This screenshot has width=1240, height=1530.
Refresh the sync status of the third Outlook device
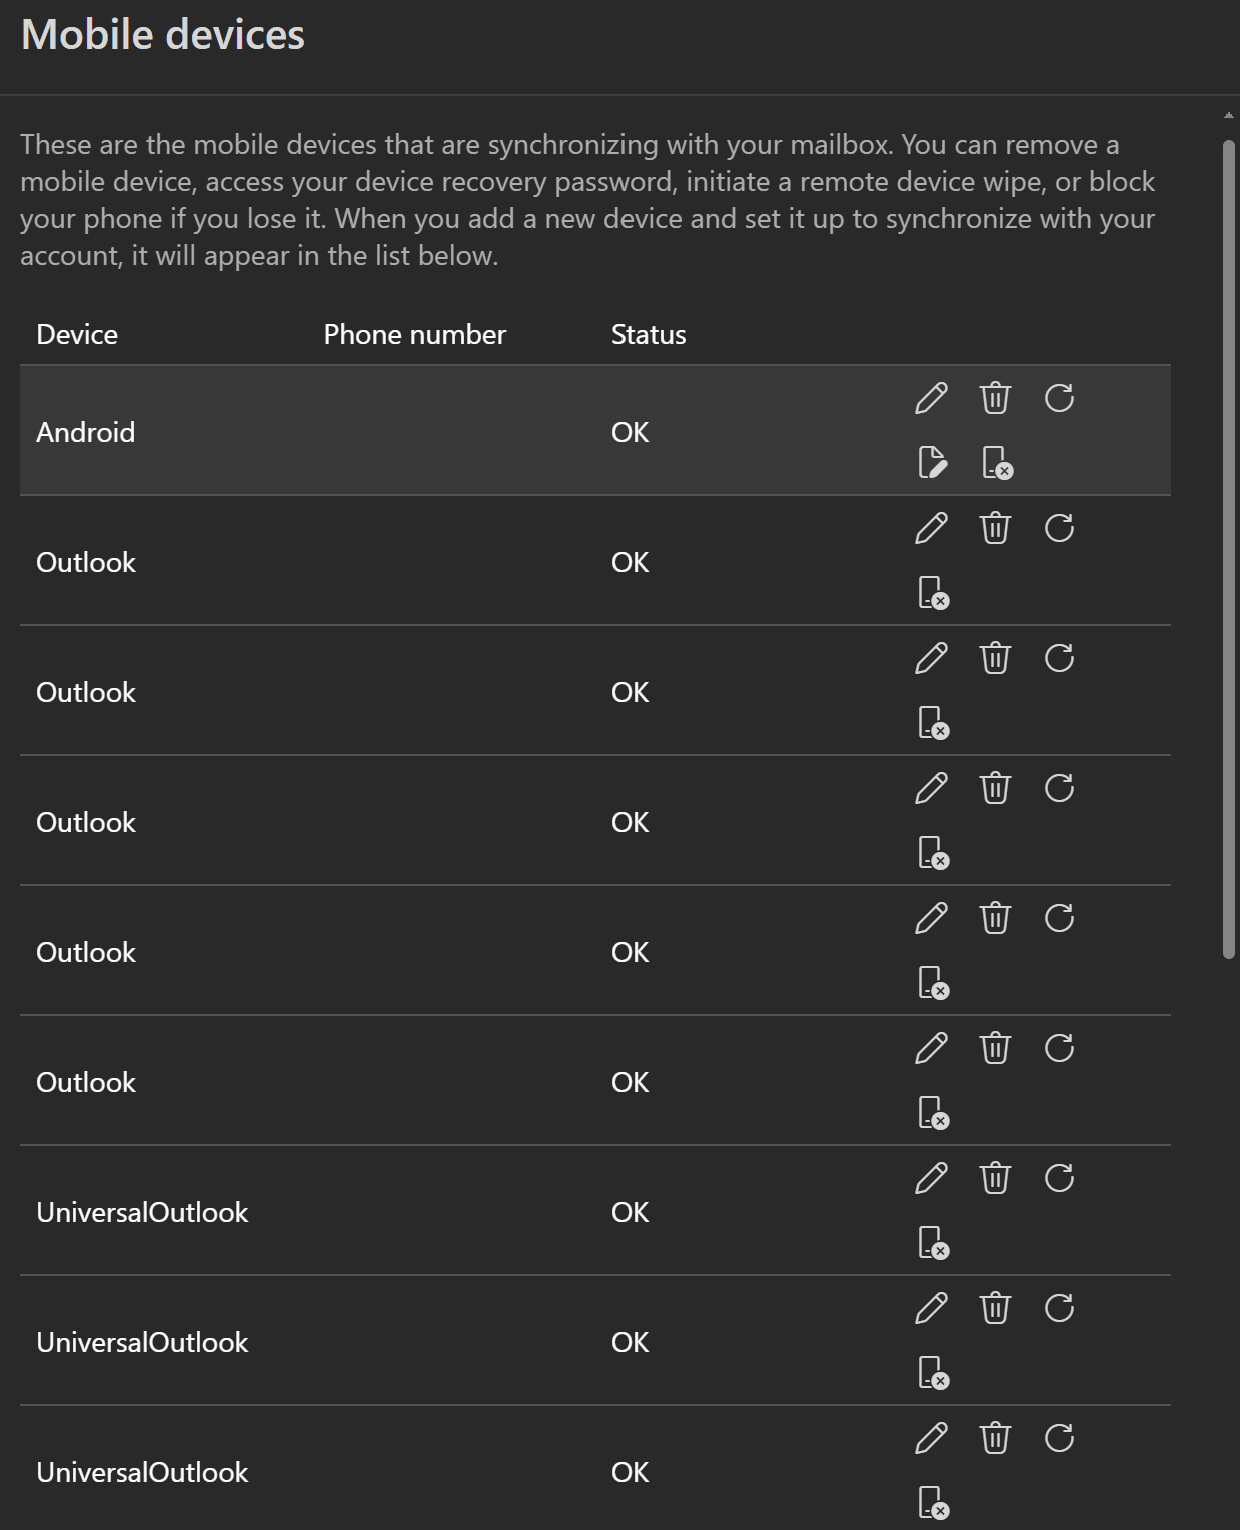tap(1061, 788)
